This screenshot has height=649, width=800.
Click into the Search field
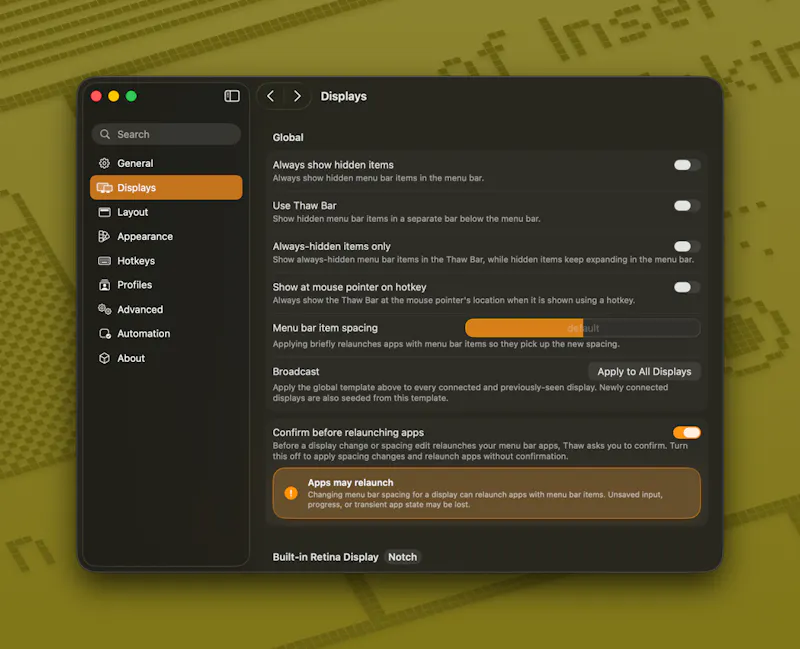click(x=166, y=134)
